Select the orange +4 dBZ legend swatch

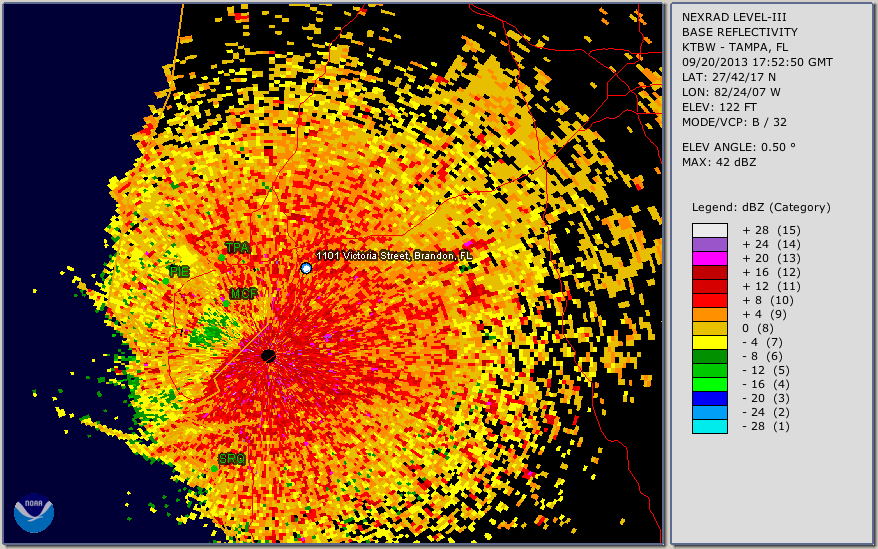tap(710, 314)
